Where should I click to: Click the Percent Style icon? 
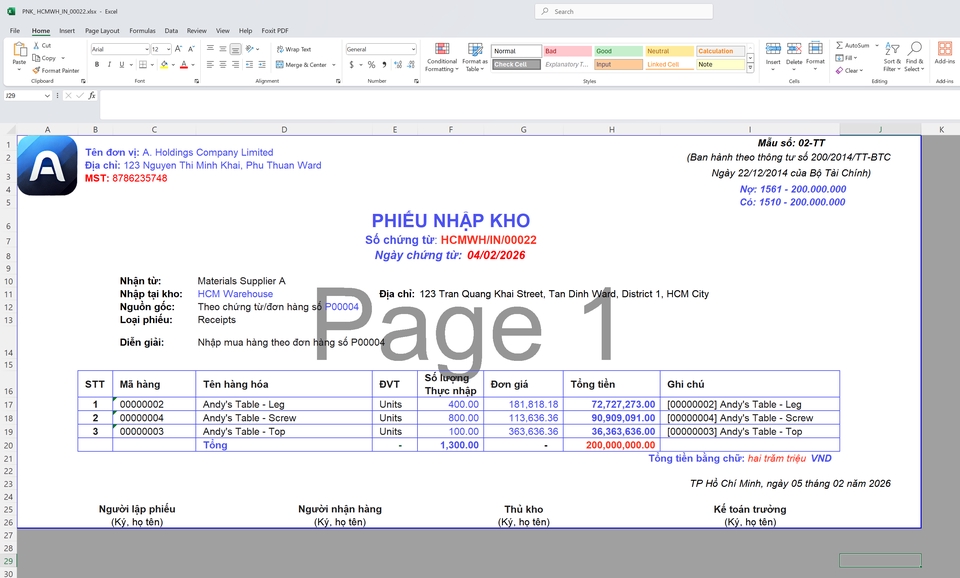click(371, 65)
